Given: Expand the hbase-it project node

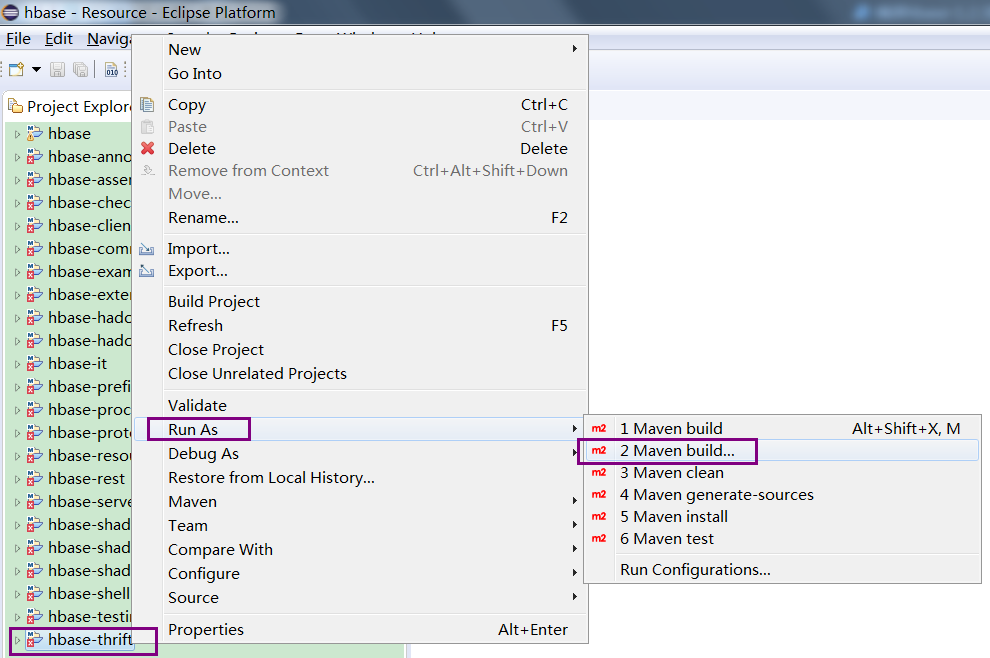Looking at the screenshot, I should [17, 364].
